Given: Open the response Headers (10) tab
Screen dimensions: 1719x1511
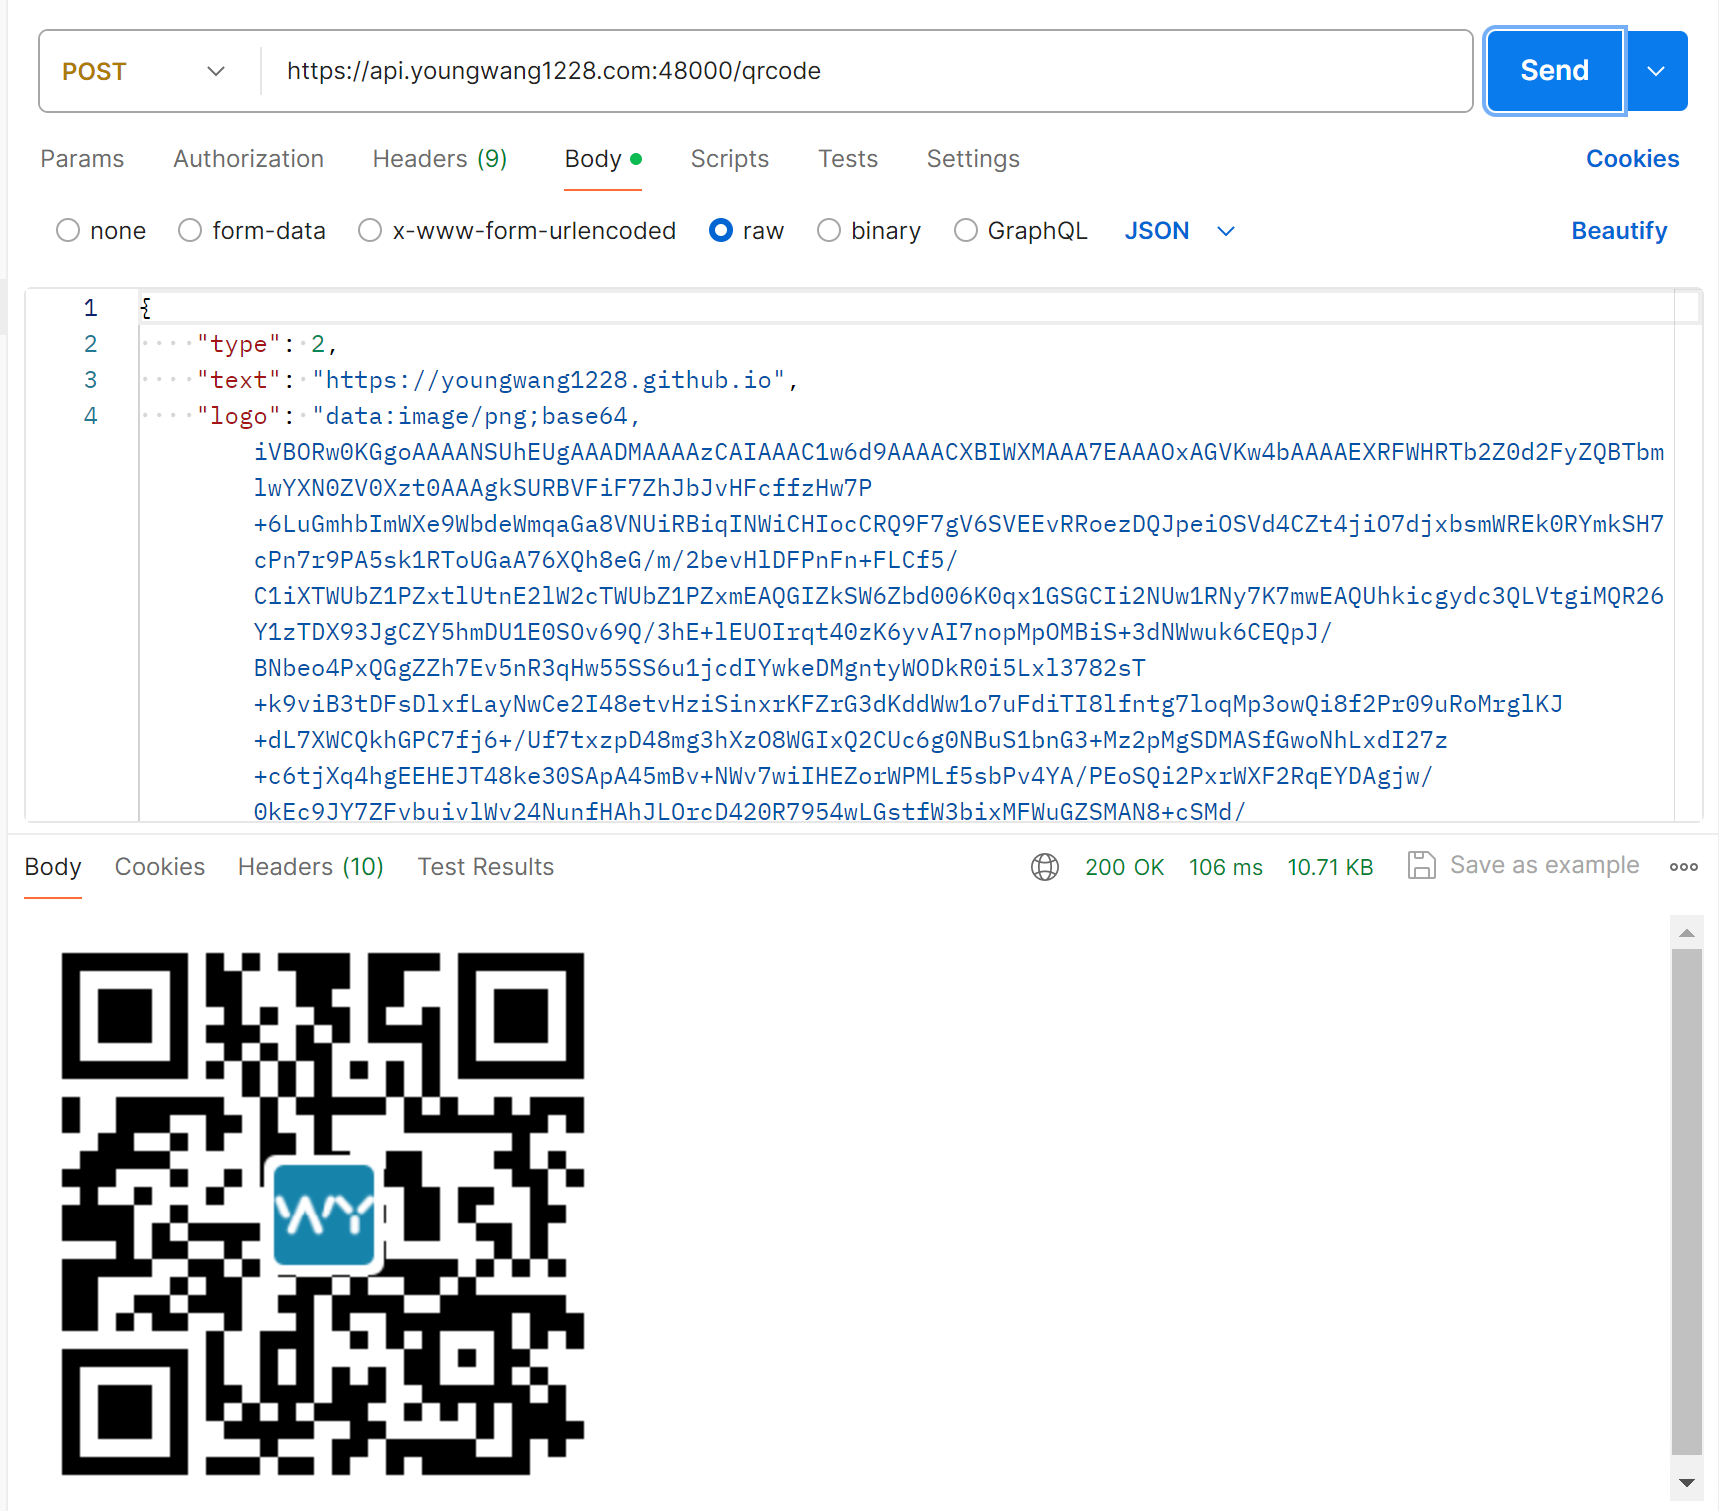Looking at the screenshot, I should 310,867.
